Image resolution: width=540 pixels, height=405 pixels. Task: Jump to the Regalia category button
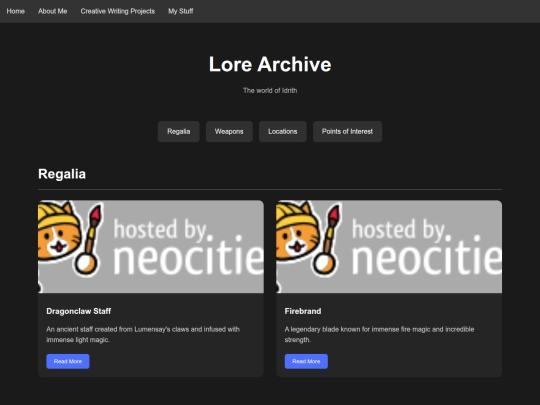[x=178, y=132]
